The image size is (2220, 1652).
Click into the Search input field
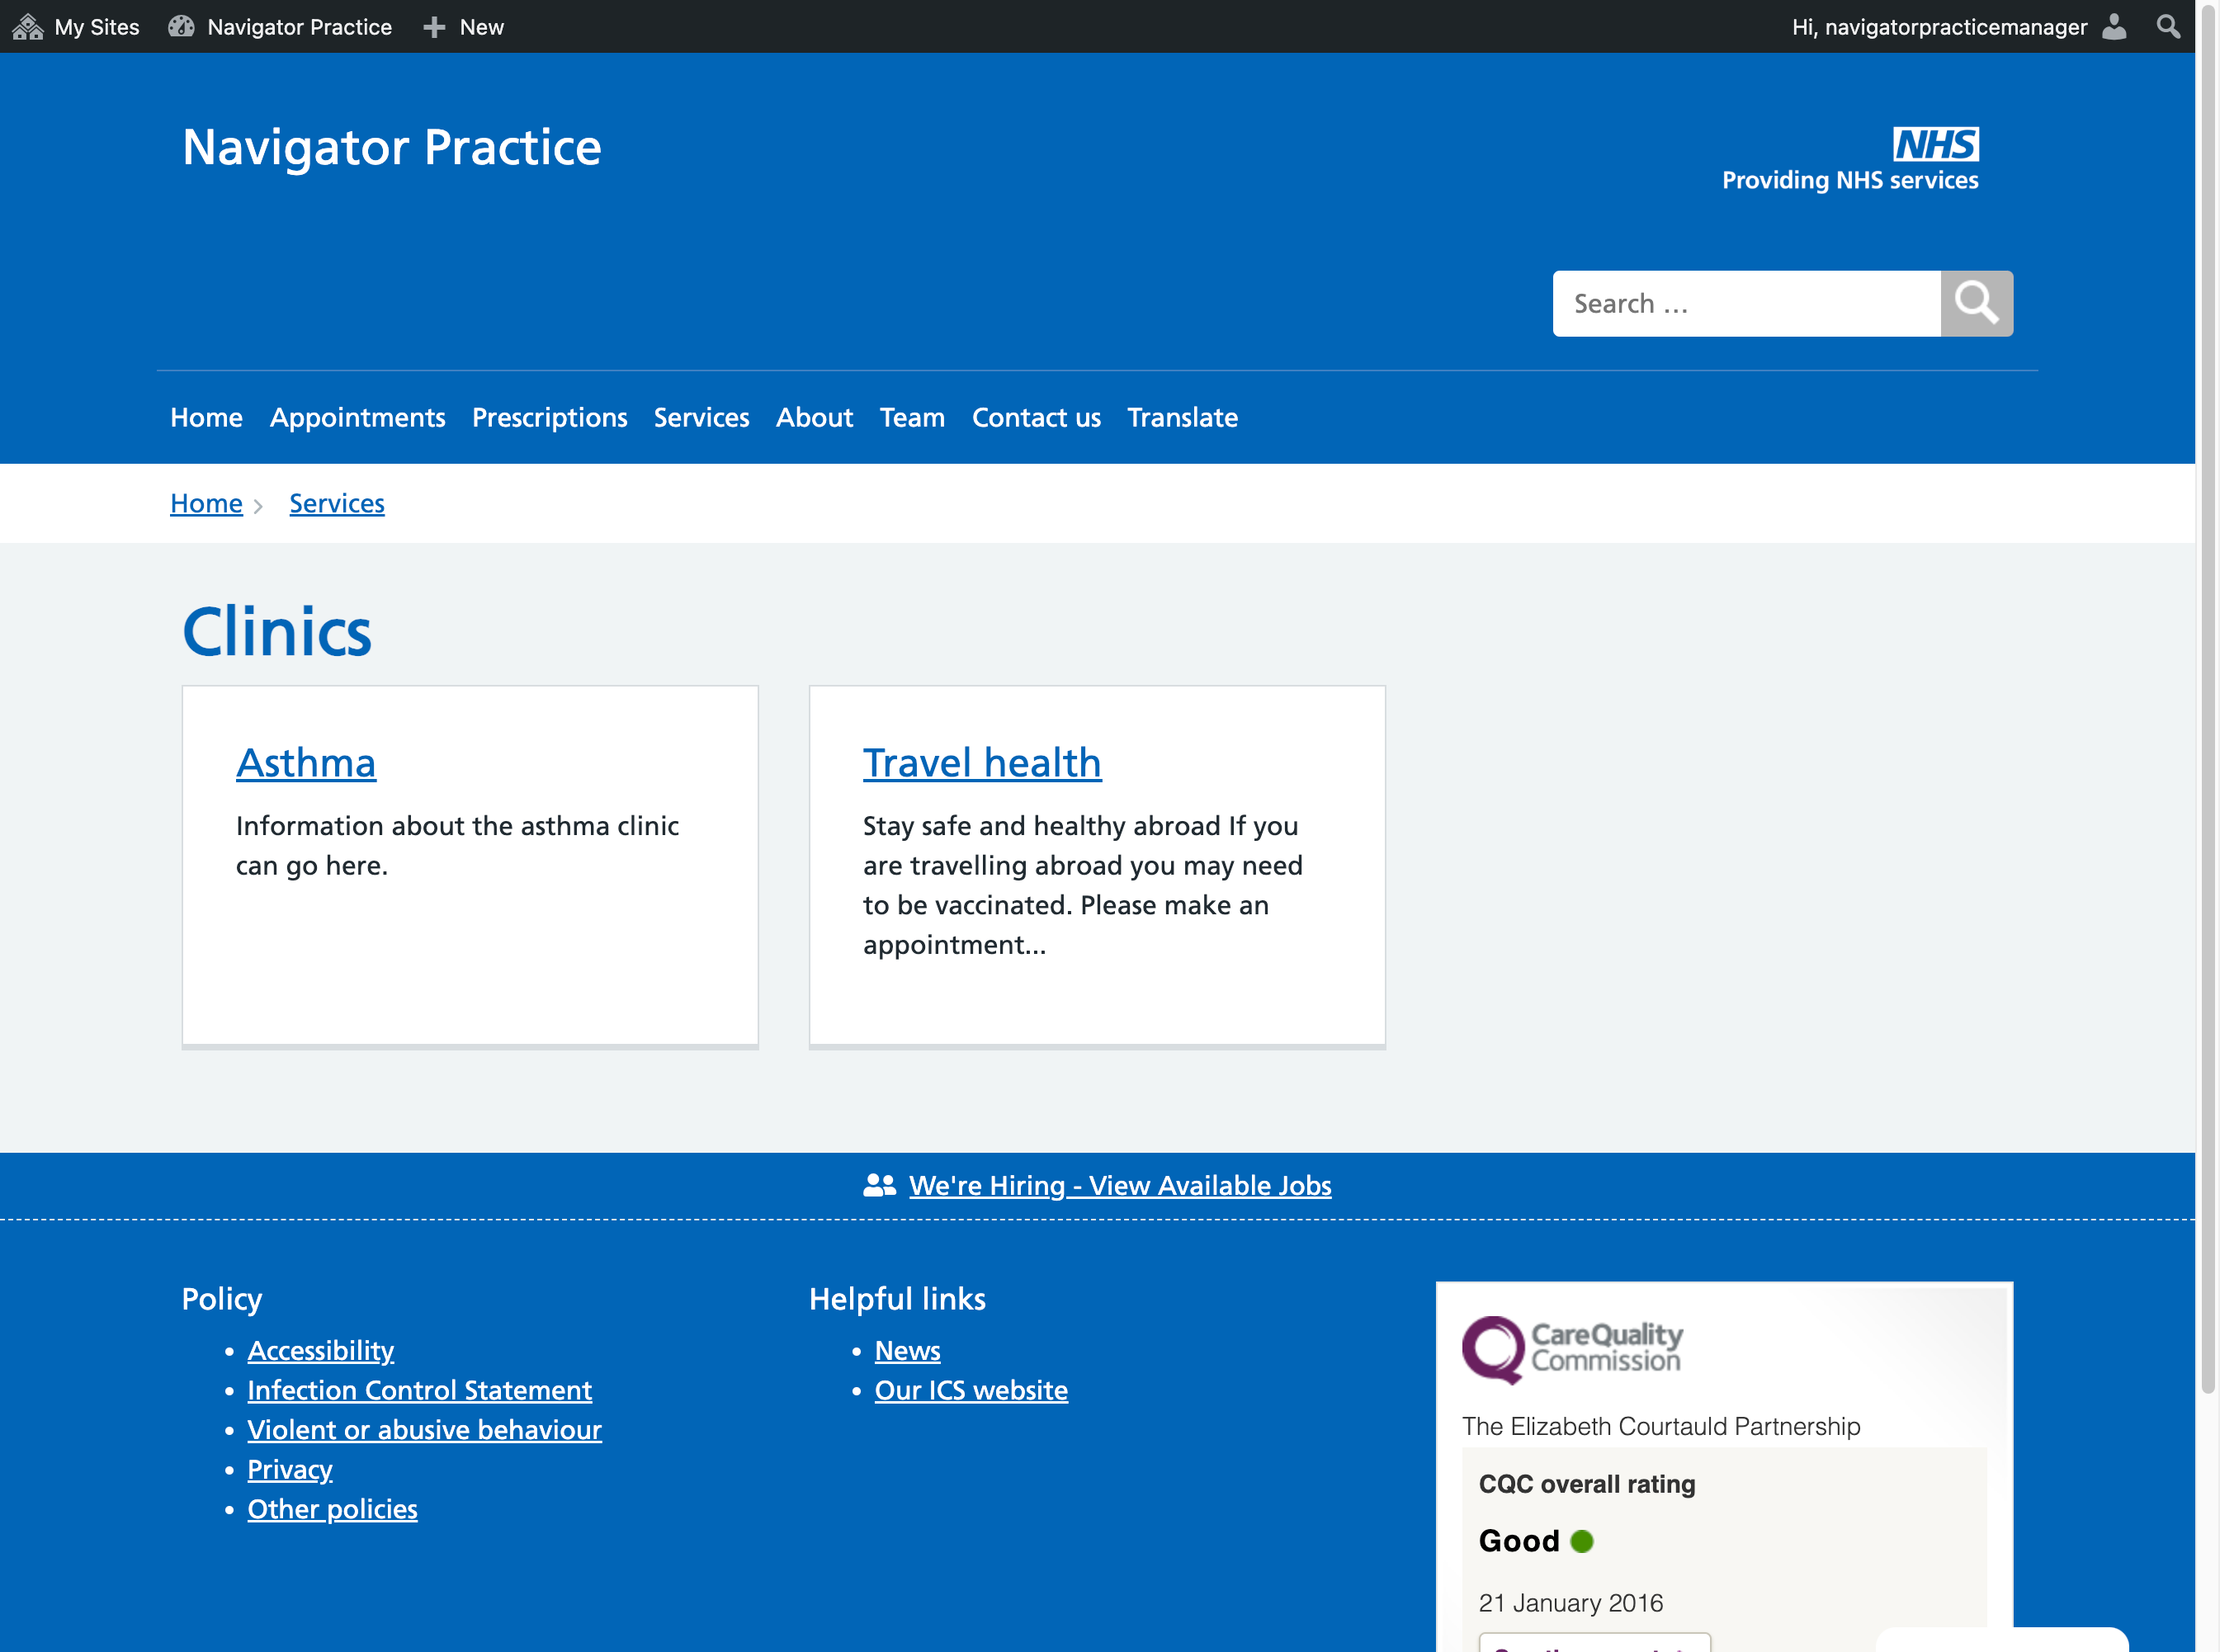tap(1746, 303)
